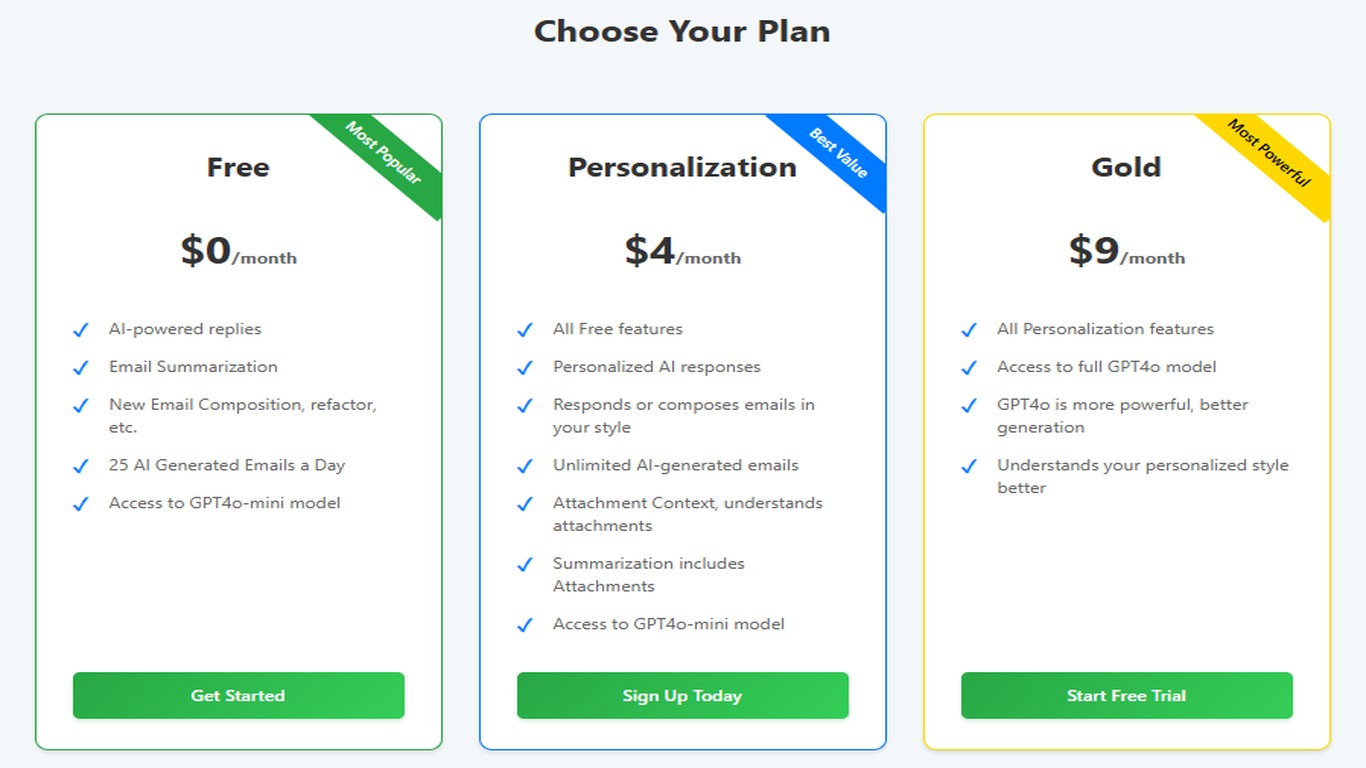
Task: Select the Personalization plan title
Action: tap(682, 167)
